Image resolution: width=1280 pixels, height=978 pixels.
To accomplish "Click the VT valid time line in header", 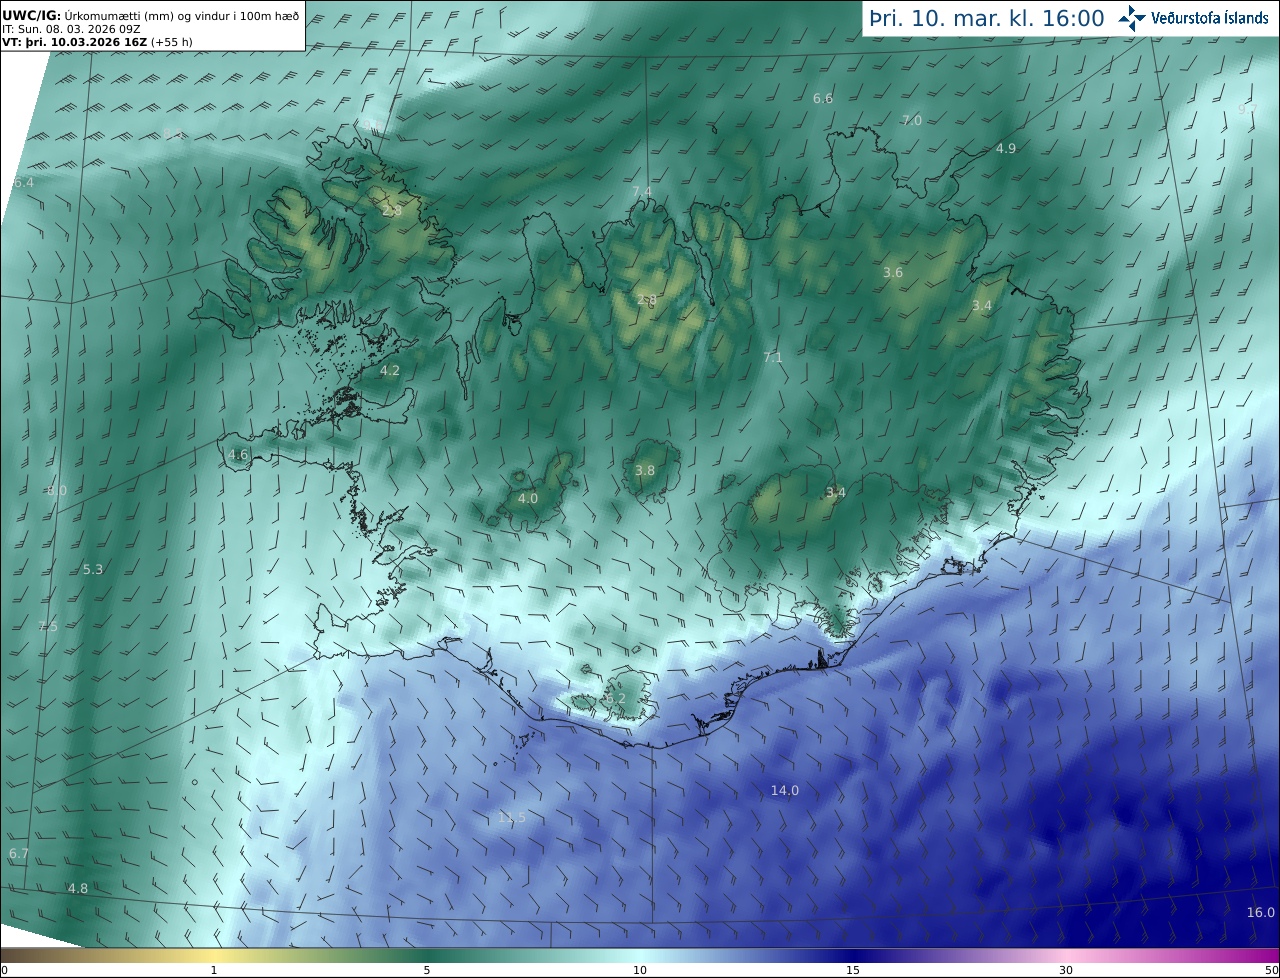I will click(98, 42).
